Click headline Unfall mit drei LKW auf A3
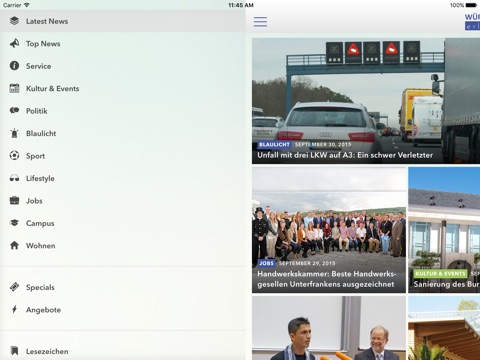This screenshot has height=360, width=480. click(345, 155)
